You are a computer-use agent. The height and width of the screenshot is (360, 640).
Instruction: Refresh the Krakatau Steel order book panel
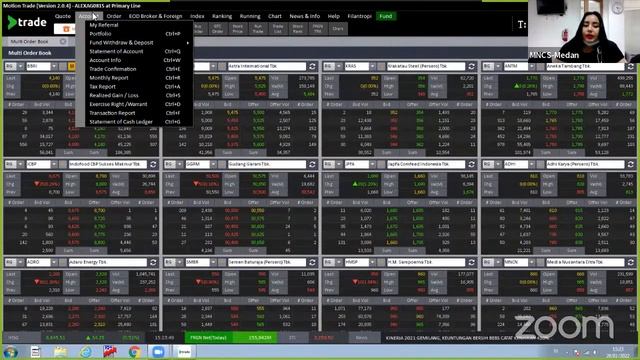471,66
